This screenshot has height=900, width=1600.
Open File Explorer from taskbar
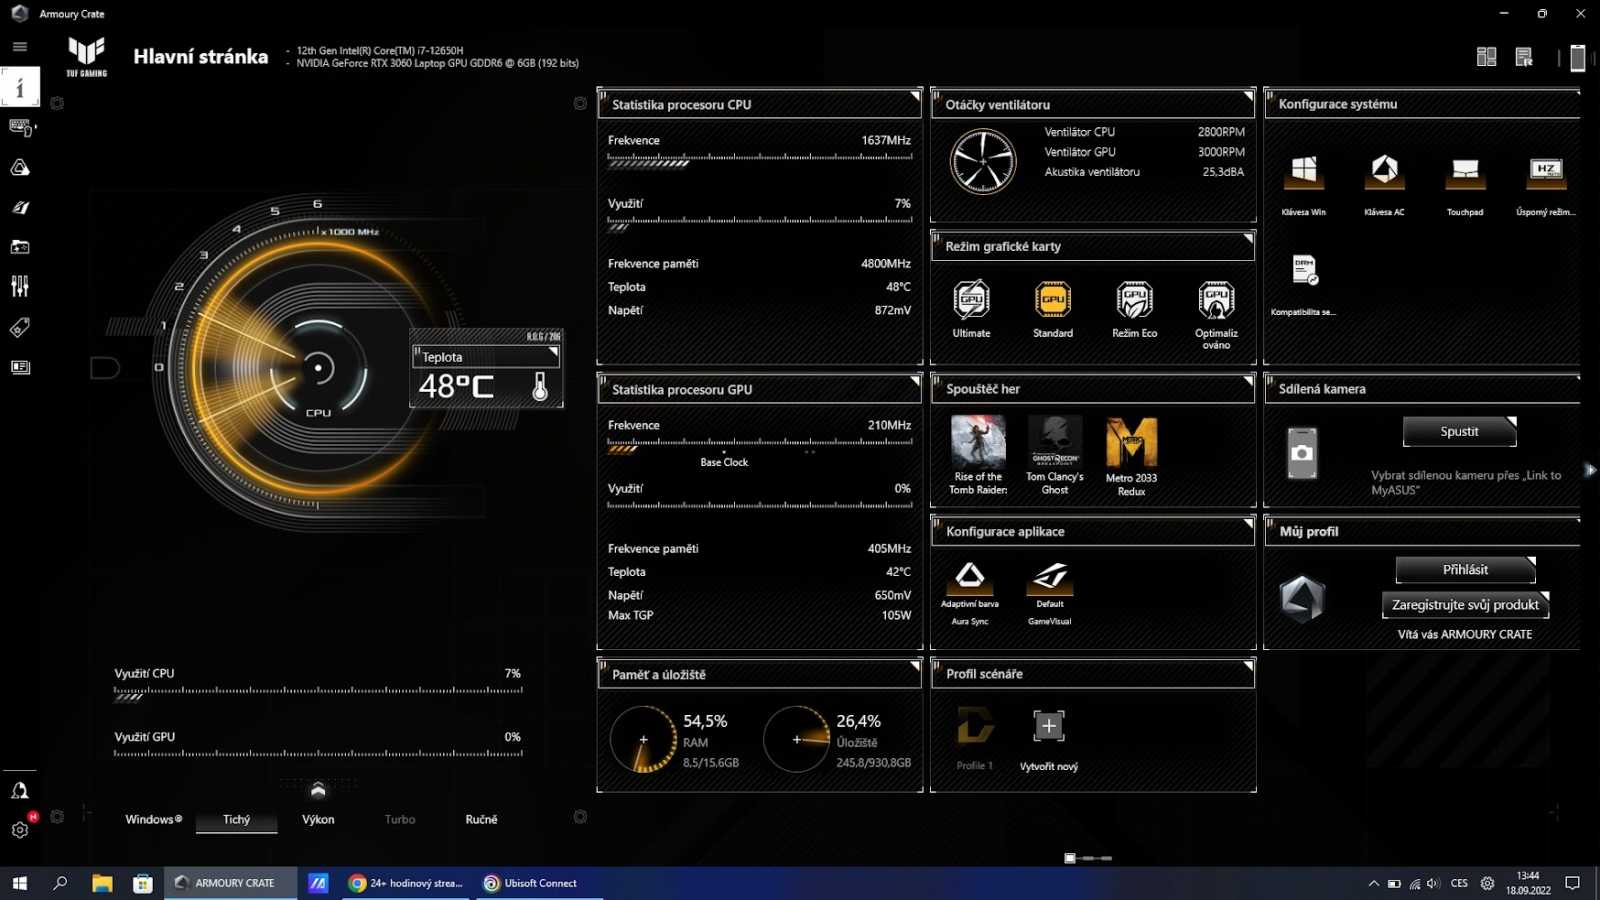click(102, 883)
